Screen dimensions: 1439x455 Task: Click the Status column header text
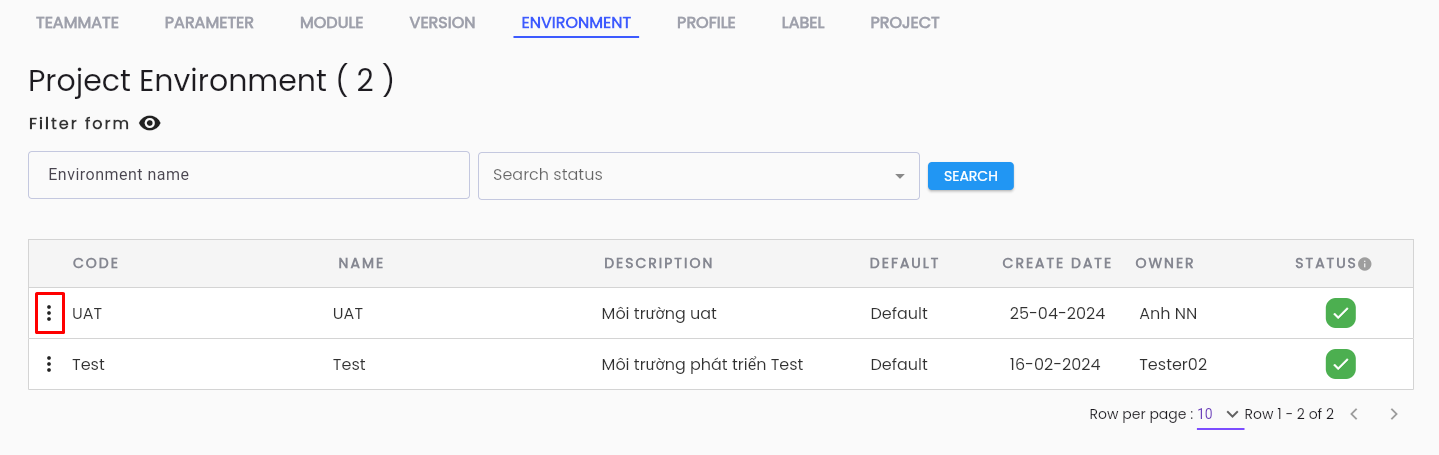[1326, 264]
